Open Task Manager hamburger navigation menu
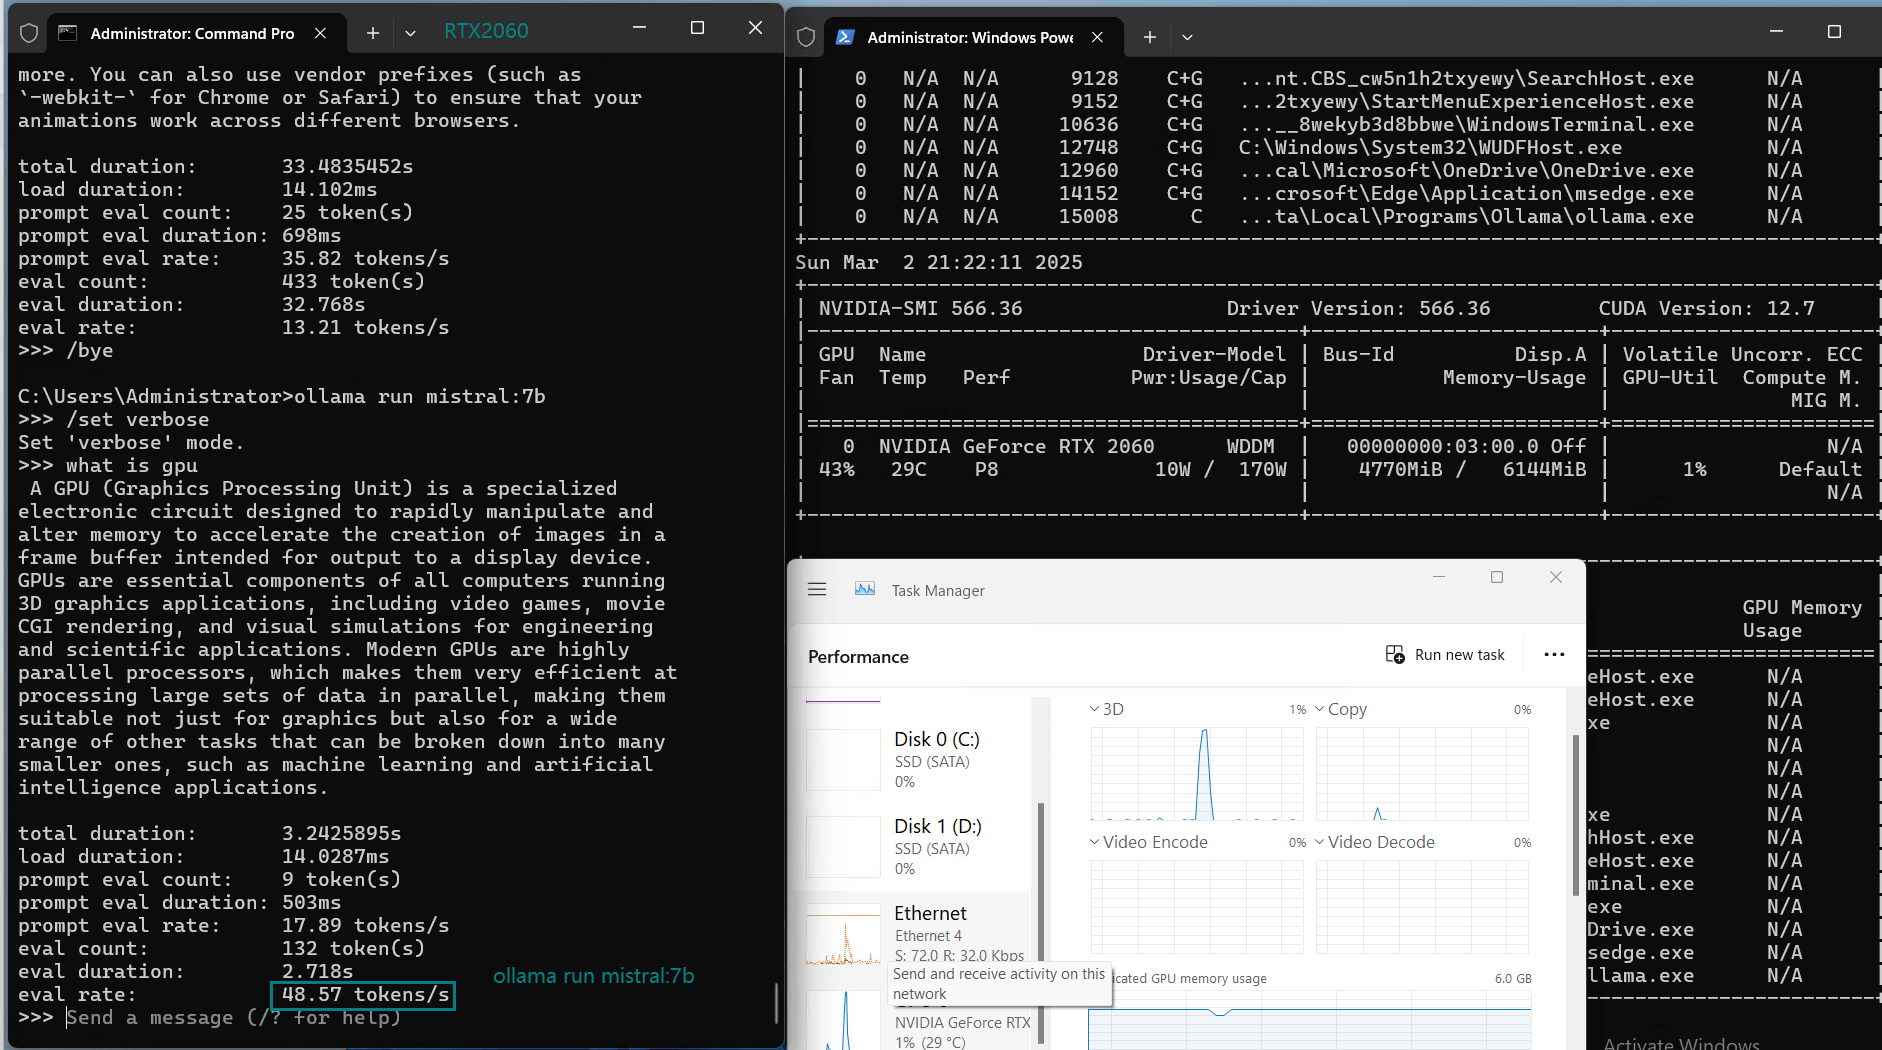 (x=817, y=590)
